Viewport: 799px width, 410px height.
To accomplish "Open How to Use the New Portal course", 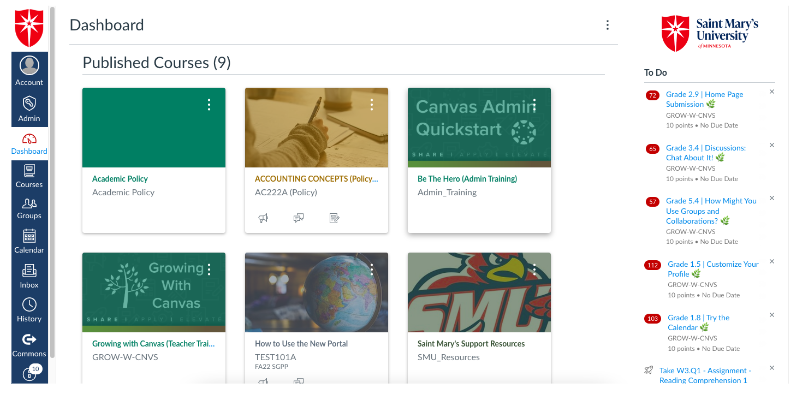I will (x=301, y=344).
